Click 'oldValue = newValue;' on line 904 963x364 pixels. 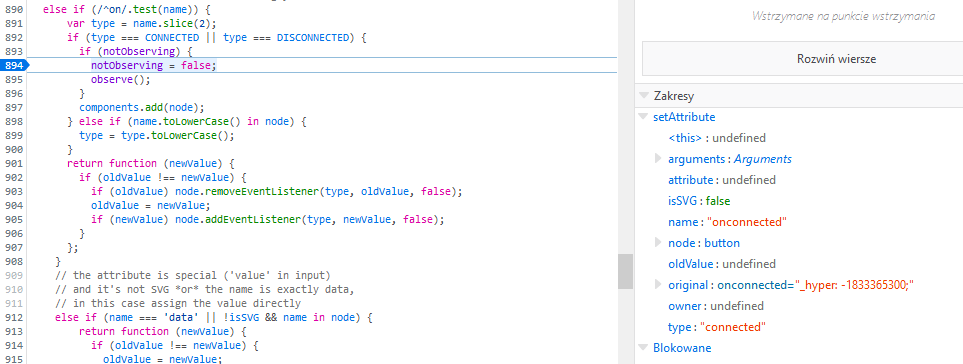[150, 205]
